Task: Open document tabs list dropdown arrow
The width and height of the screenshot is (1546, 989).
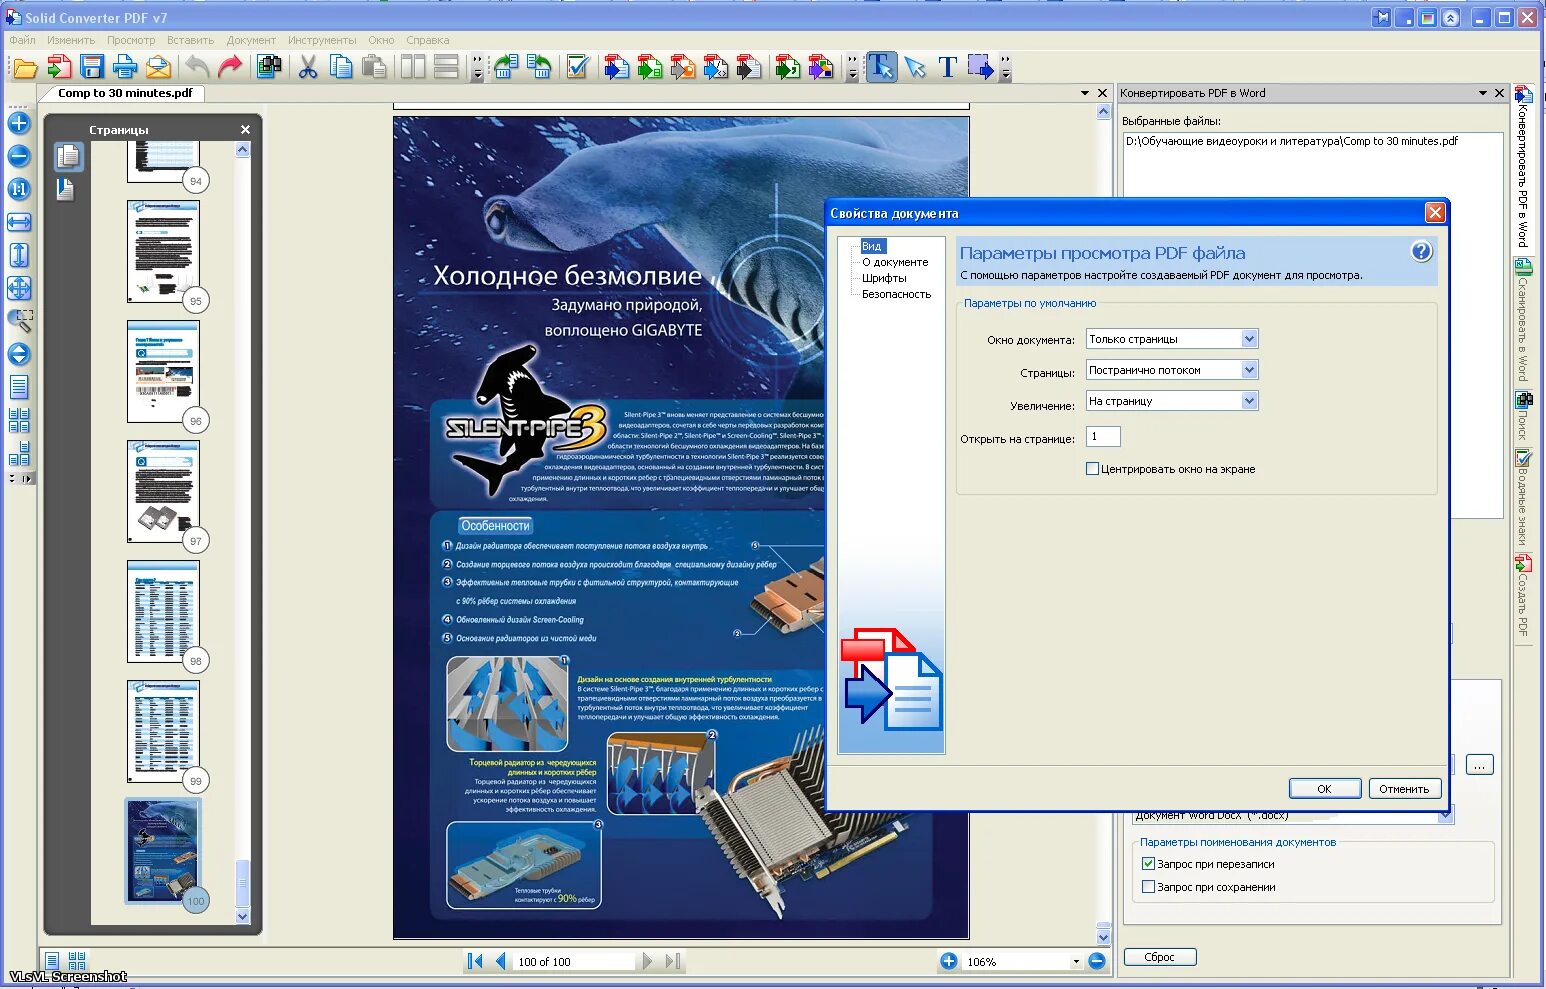Action: tap(1085, 93)
